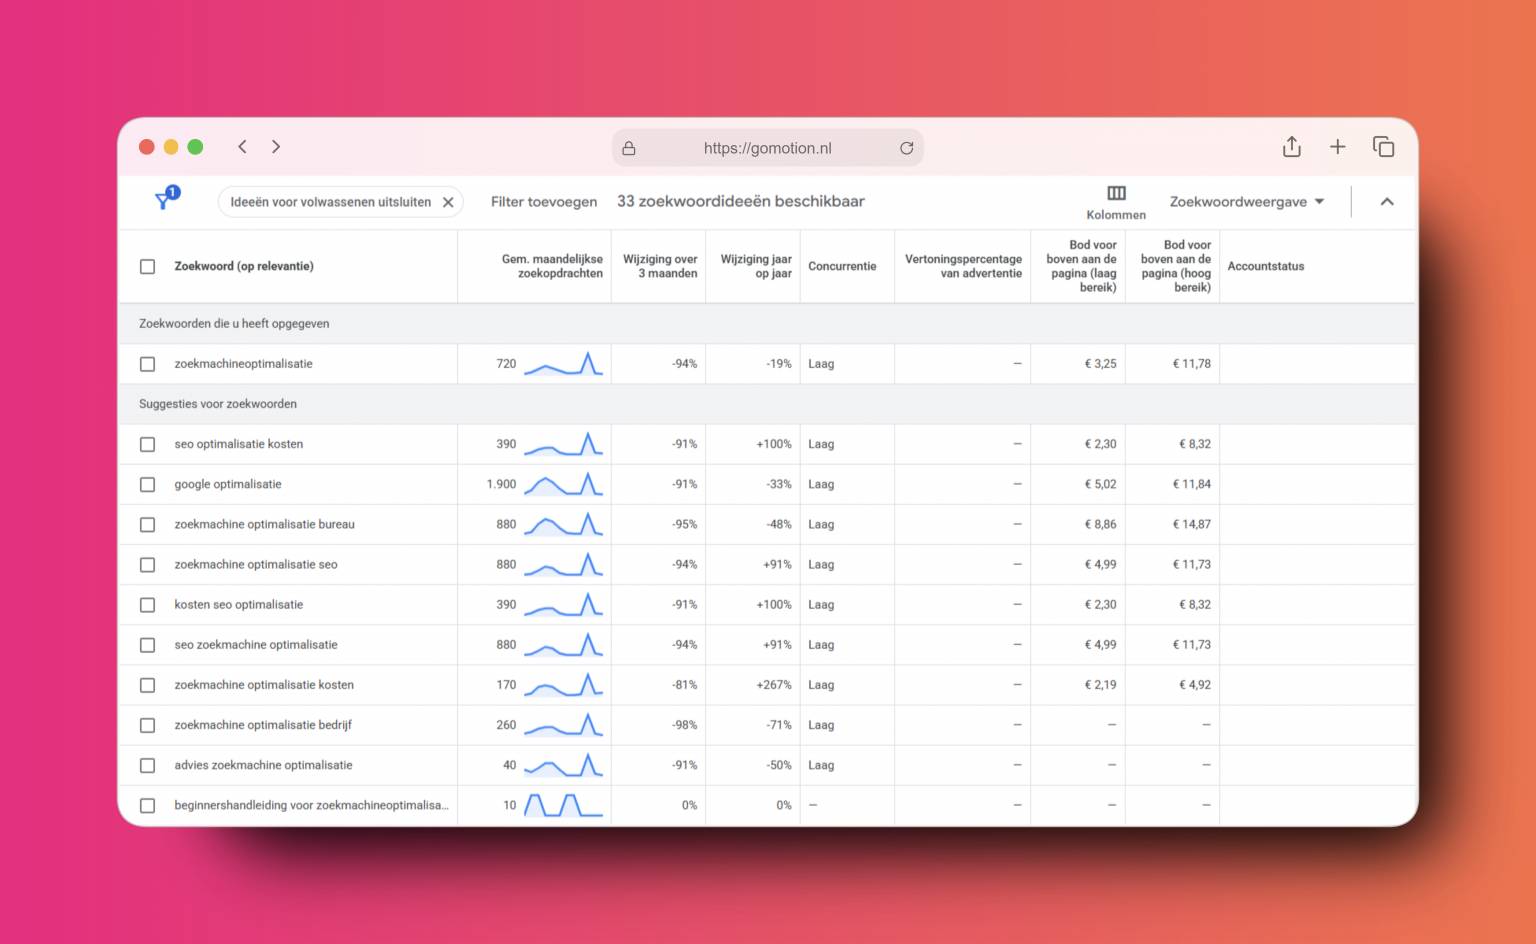The height and width of the screenshot is (944, 1536).
Task: Toggle the select-all checkbox in table header
Action: (148, 266)
